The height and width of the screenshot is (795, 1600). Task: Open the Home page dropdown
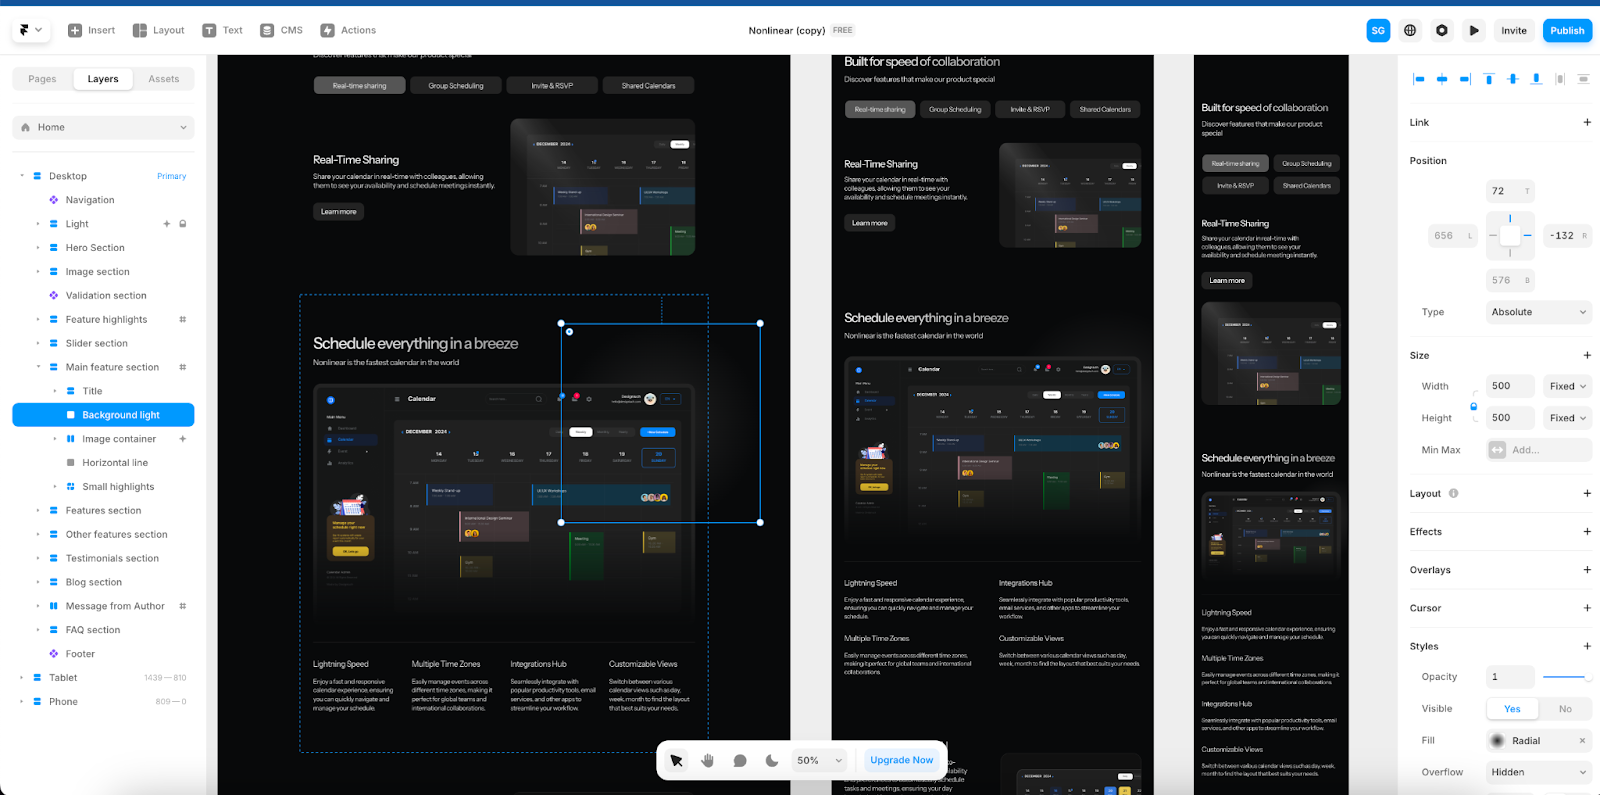coord(103,127)
